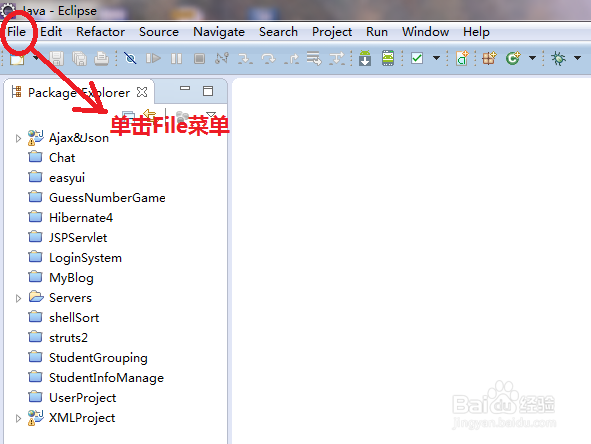Select the shellSort project
This screenshot has height=444, width=591.
(74, 318)
